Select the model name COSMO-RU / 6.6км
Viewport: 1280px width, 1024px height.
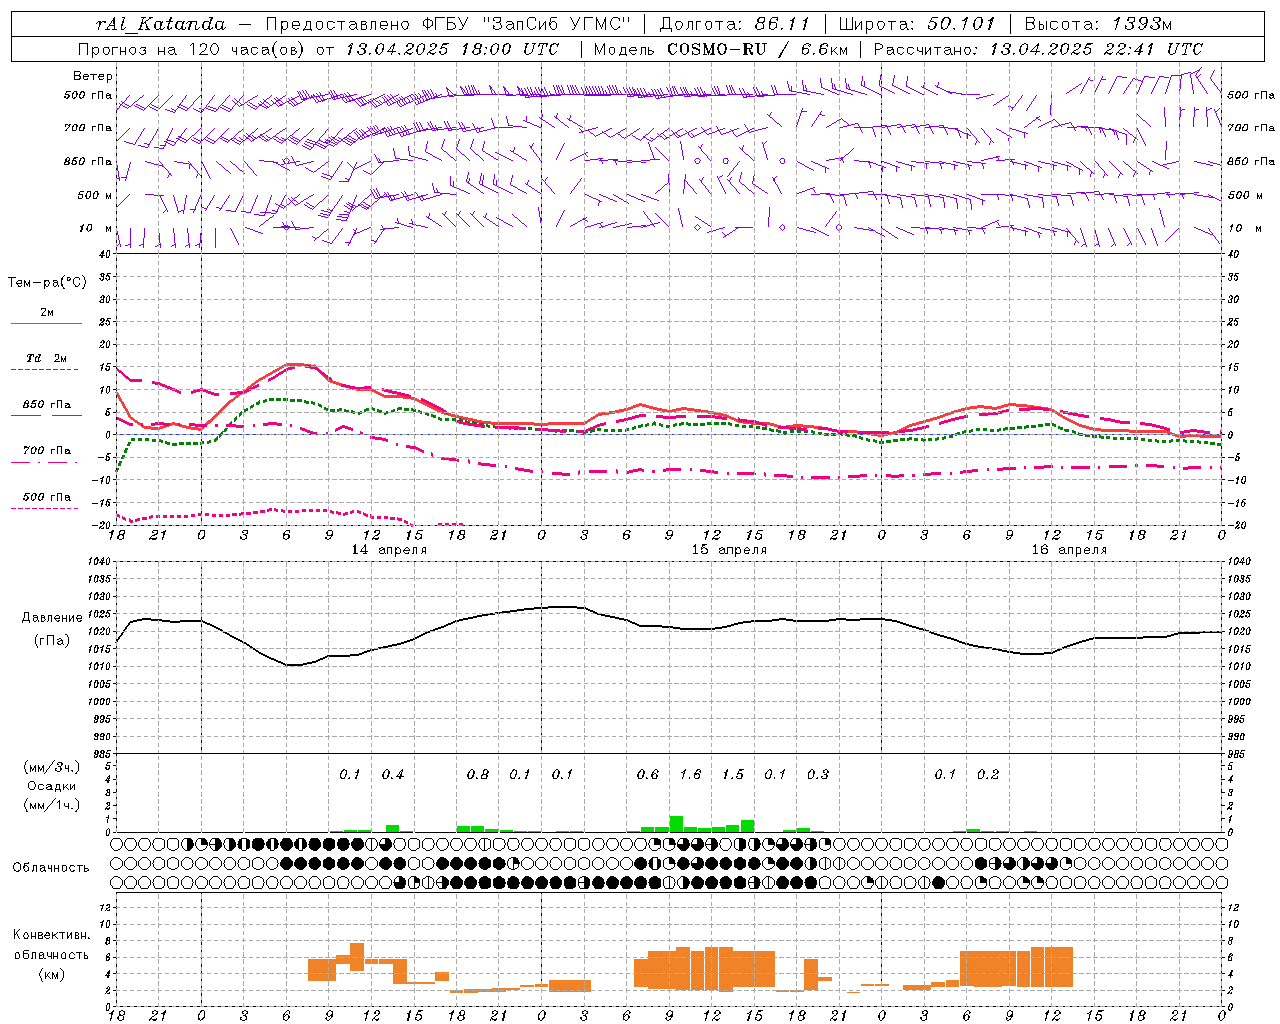[x=758, y=49]
